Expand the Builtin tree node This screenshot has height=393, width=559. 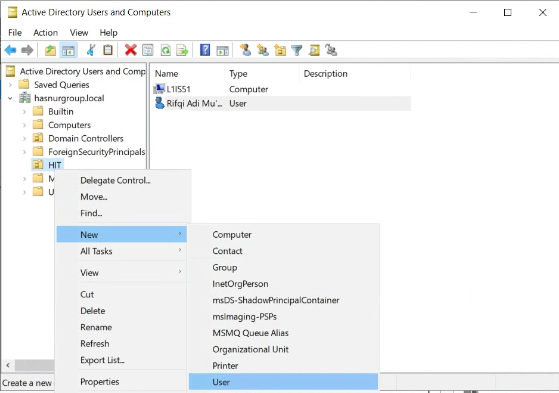click(x=24, y=112)
